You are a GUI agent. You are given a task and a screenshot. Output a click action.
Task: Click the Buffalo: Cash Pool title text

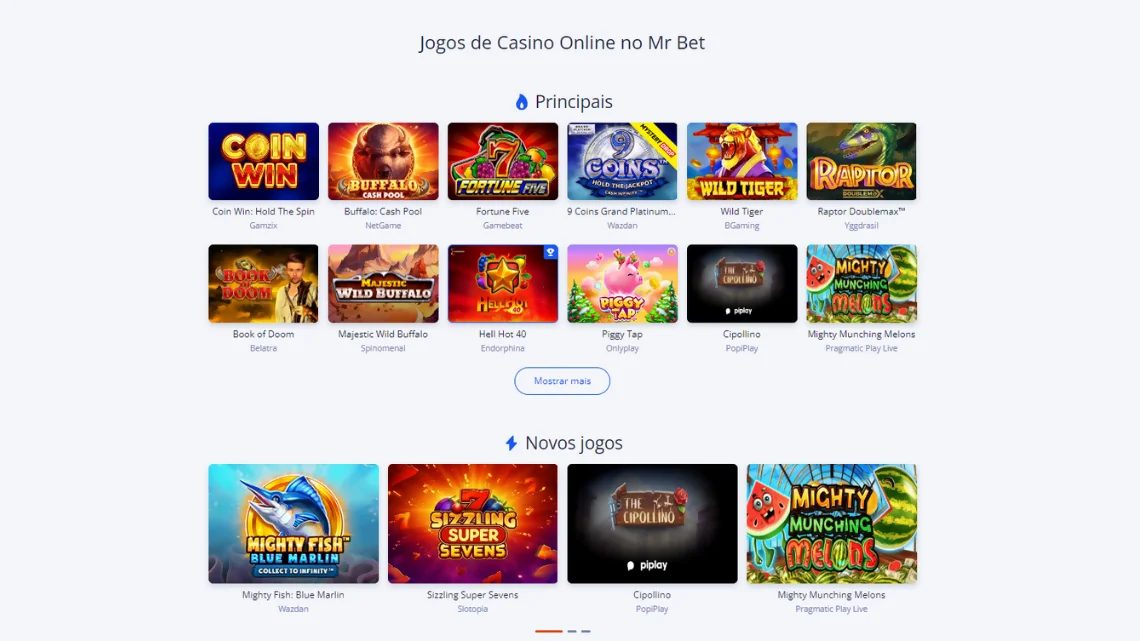[x=383, y=211]
